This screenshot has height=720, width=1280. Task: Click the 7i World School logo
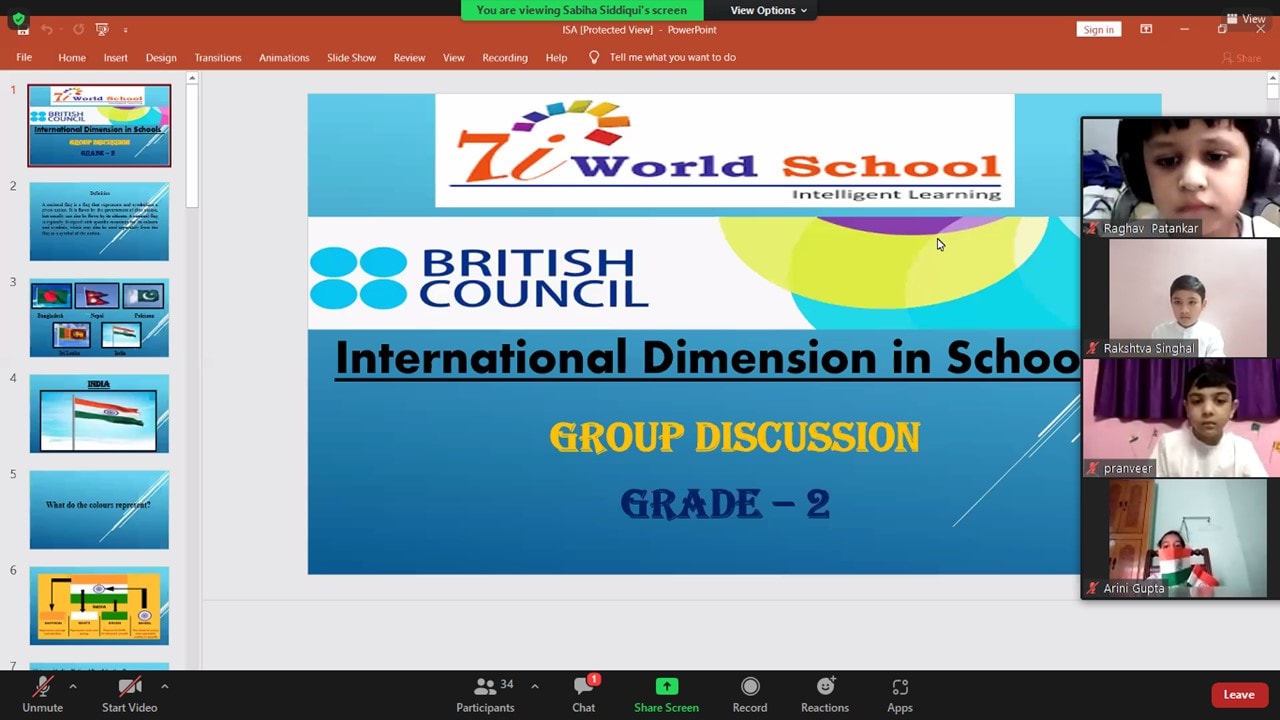pos(725,151)
